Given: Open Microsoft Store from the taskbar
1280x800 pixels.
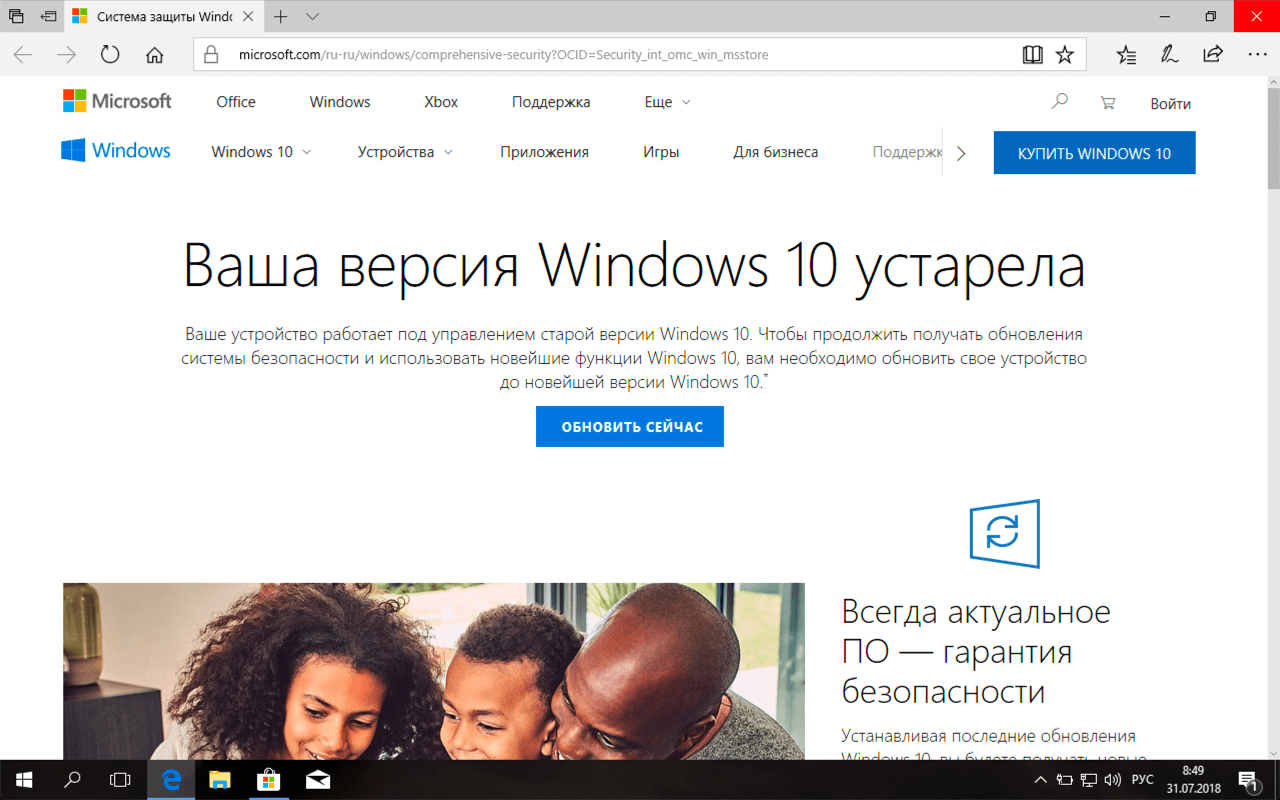Looking at the screenshot, I should click(269, 779).
